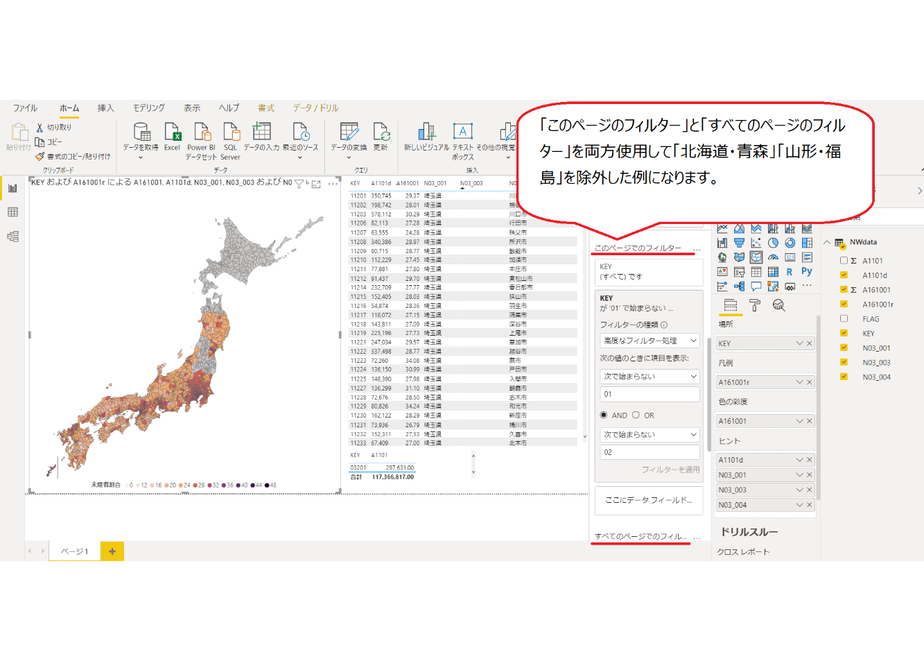Open the dropdown arrow on A161001r legend field
Image resolution: width=924 pixels, height=660 pixels.
pyautogui.click(x=799, y=382)
